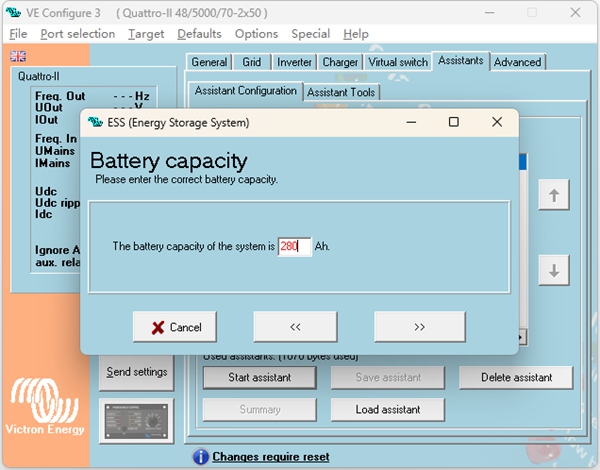The width and height of the screenshot is (600, 470).
Task: Switch to the Advanced tab
Action: (x=518, y=62)
